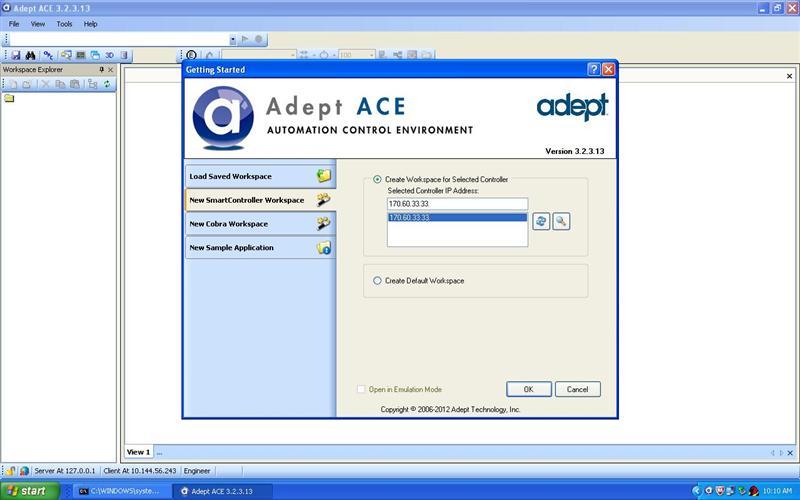Click the top command text field
800x500 pixels.
click(120, 40)
